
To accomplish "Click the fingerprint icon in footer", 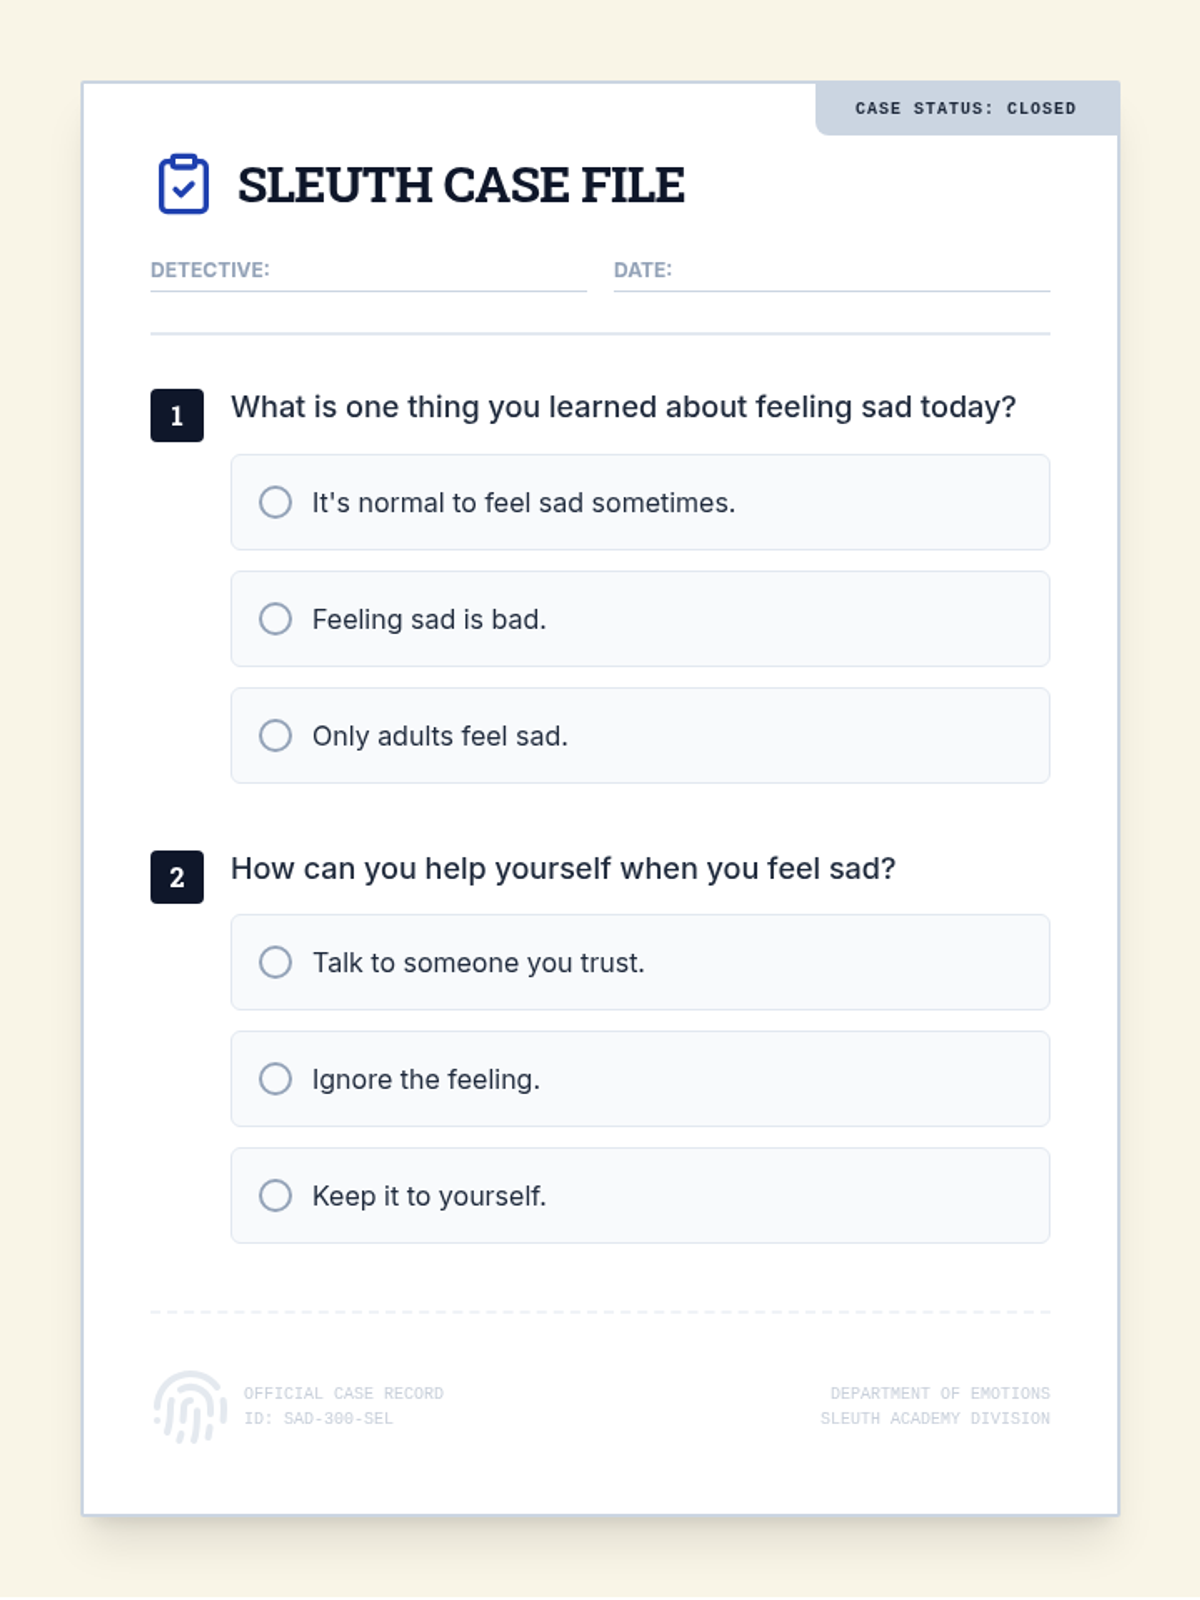I will pyautogui.click(x=190, y=1406).
